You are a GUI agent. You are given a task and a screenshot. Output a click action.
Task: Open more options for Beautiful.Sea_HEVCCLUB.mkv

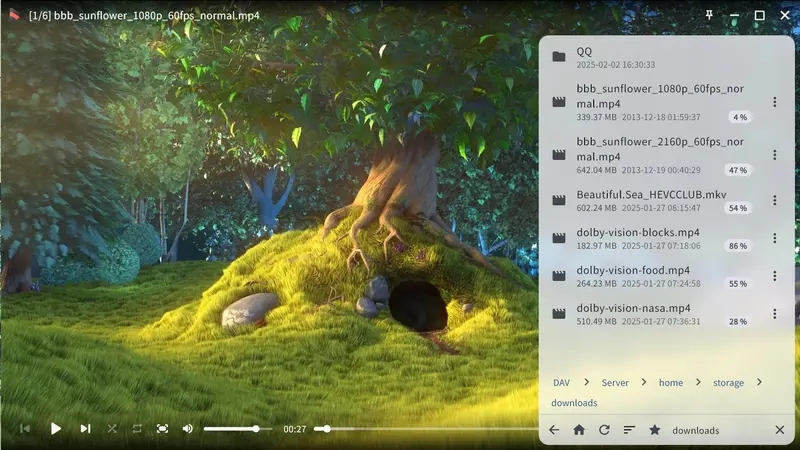click(x=774, y=201)
